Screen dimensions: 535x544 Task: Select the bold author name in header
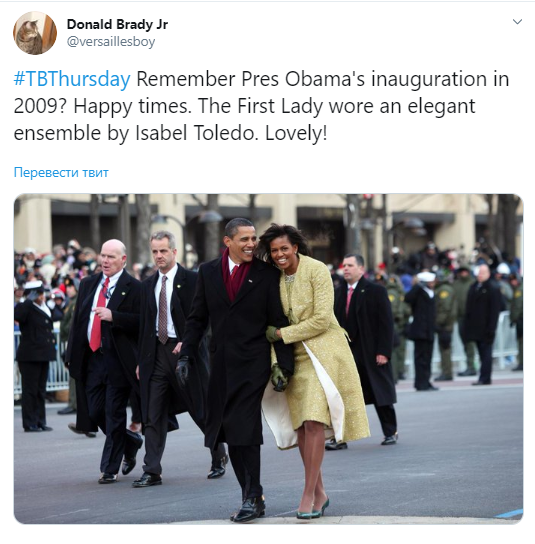117,24
